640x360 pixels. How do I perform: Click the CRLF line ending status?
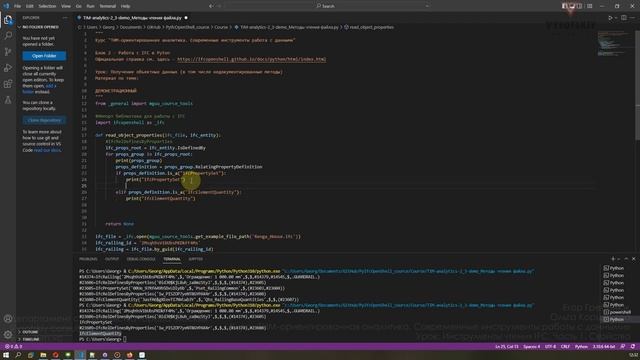pyautogui.click(x=565, y=347)
